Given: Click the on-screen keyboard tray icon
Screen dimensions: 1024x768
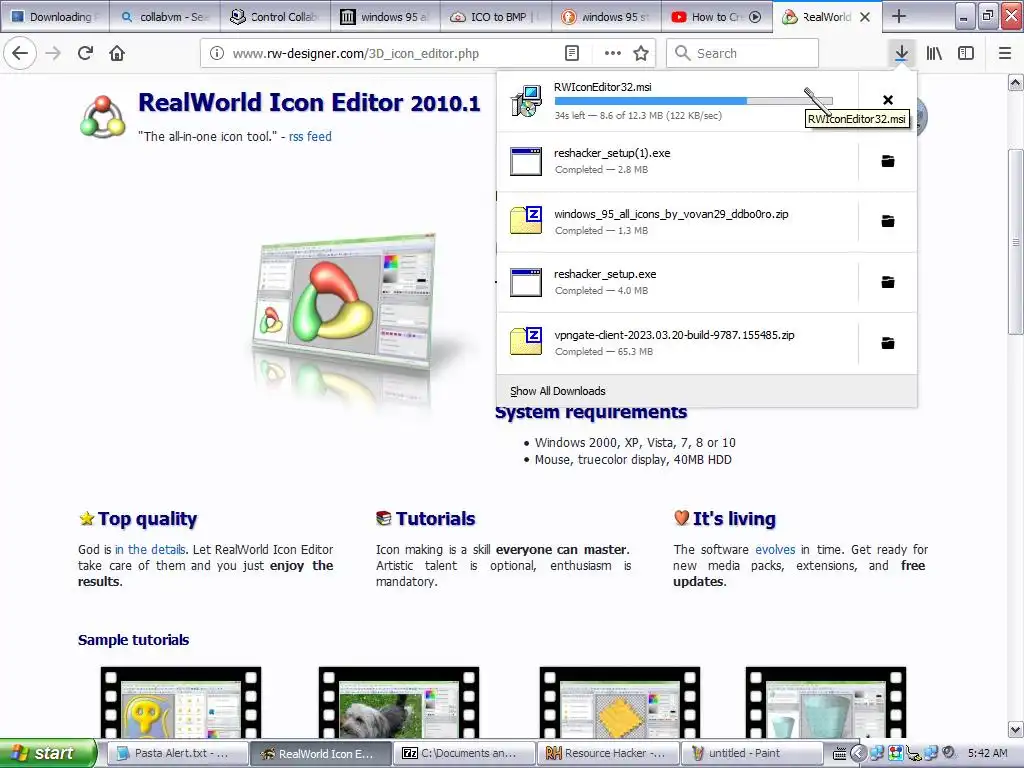Looking at the screenshot, I should point(840,754).
